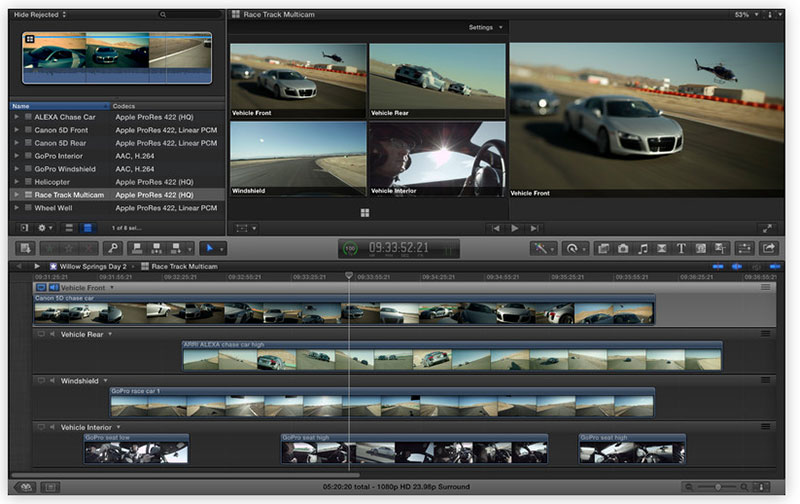The width and height of the screenshot is (800, 504).
Task: Select Race Track Multicam in browser list
Action: (69, 195)
